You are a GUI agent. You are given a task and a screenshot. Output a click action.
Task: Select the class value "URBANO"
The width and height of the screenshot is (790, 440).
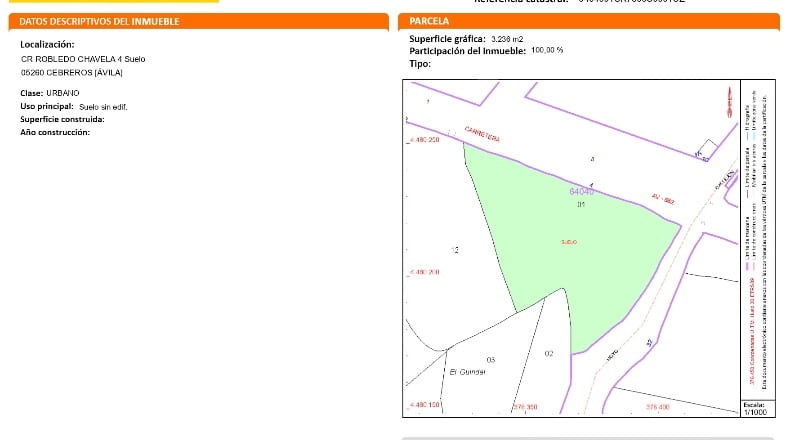click(63, 93)
